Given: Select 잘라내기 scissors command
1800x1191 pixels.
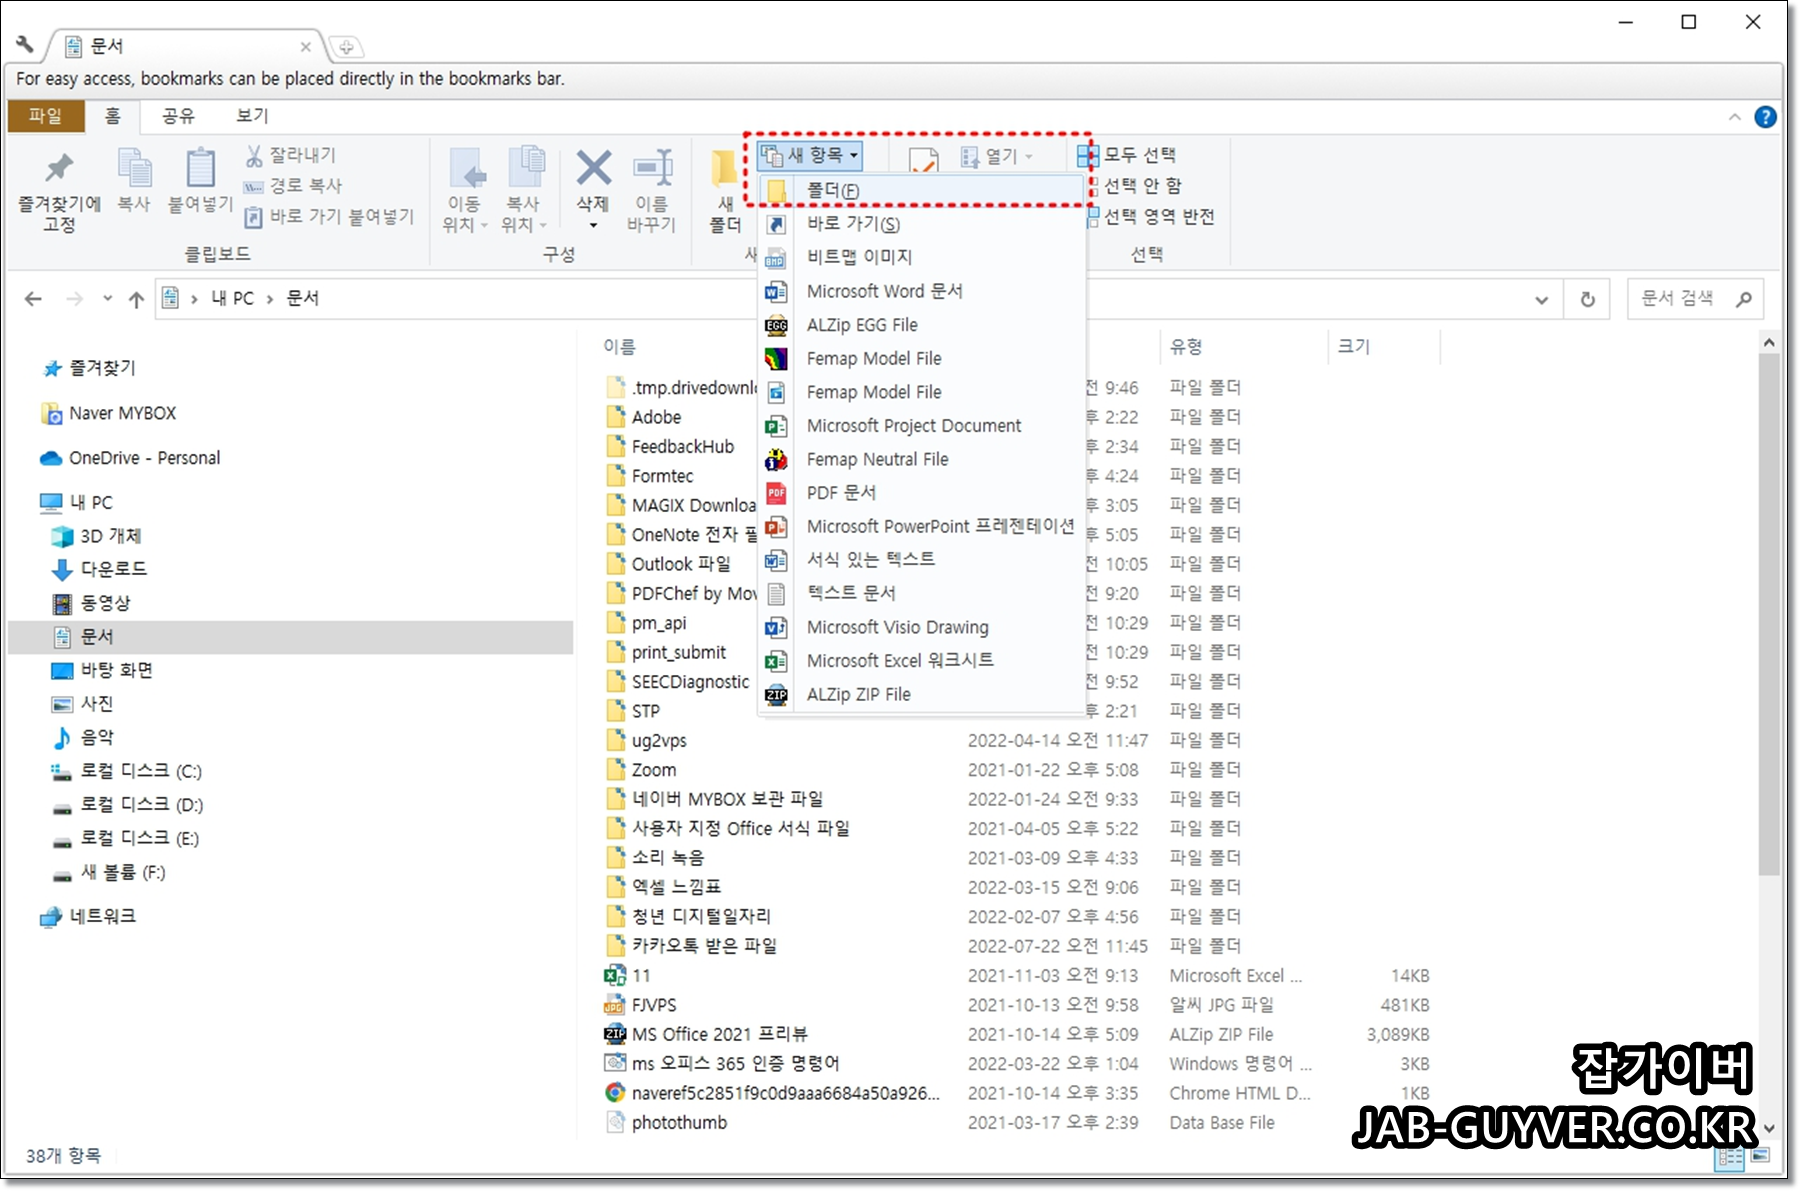Looking at the screenshot, I should pos(291,155).
